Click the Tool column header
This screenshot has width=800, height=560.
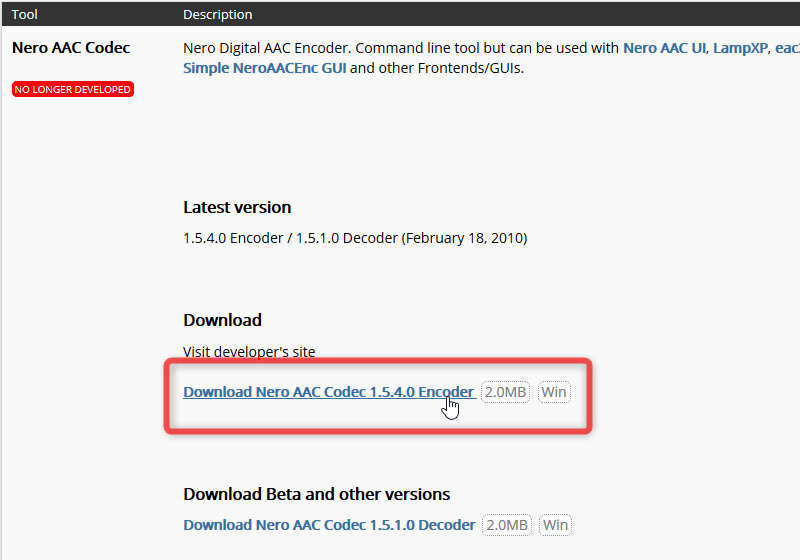point(24,14)
